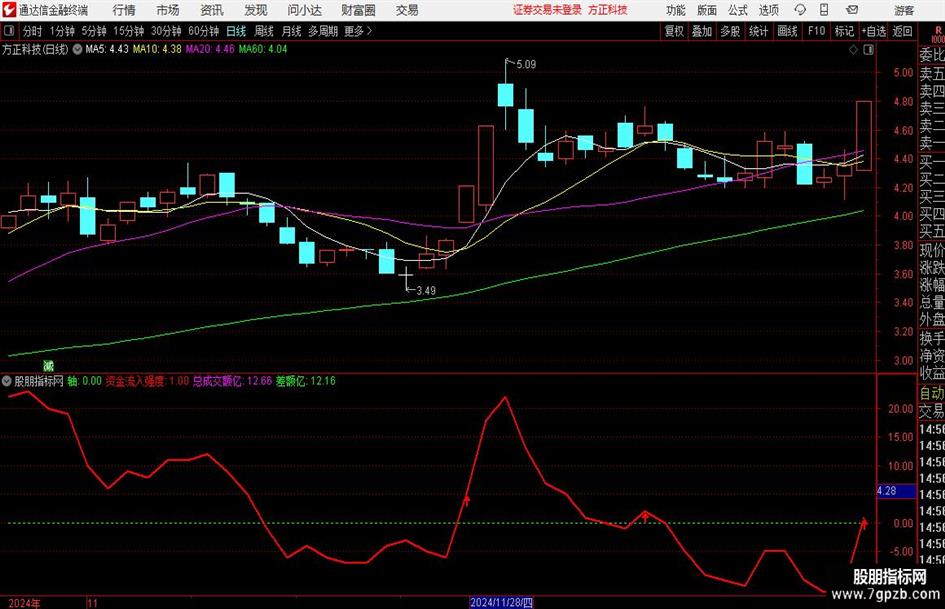Select the 月线 monthly period
945x609 pixels.
coord(291,31)
